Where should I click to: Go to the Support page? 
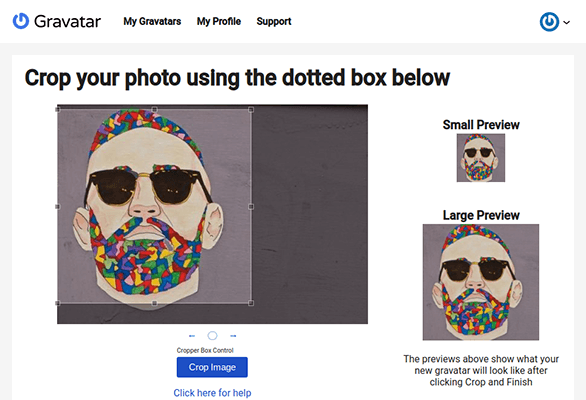click(x=274, y=22)
